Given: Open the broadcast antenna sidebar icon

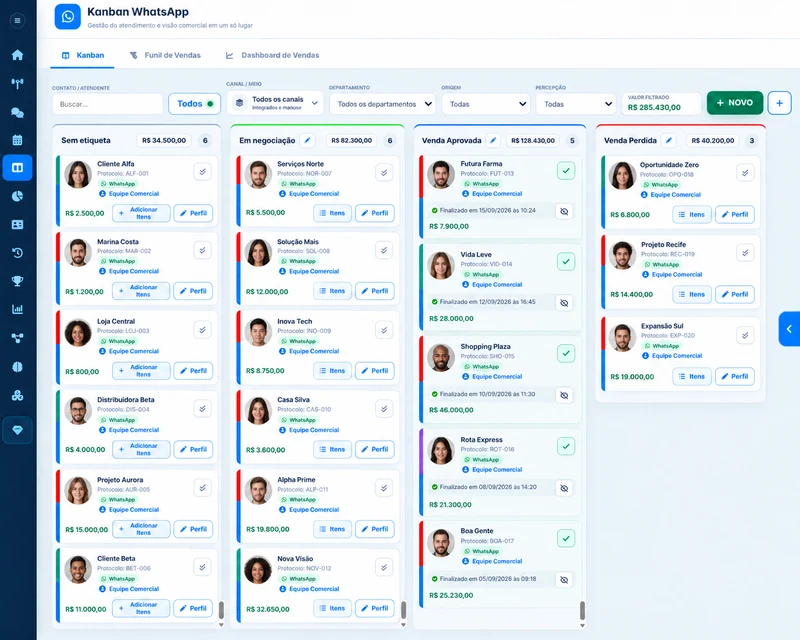Looking at the screenshot, I should pyautogui.click(x=17, y=84).
